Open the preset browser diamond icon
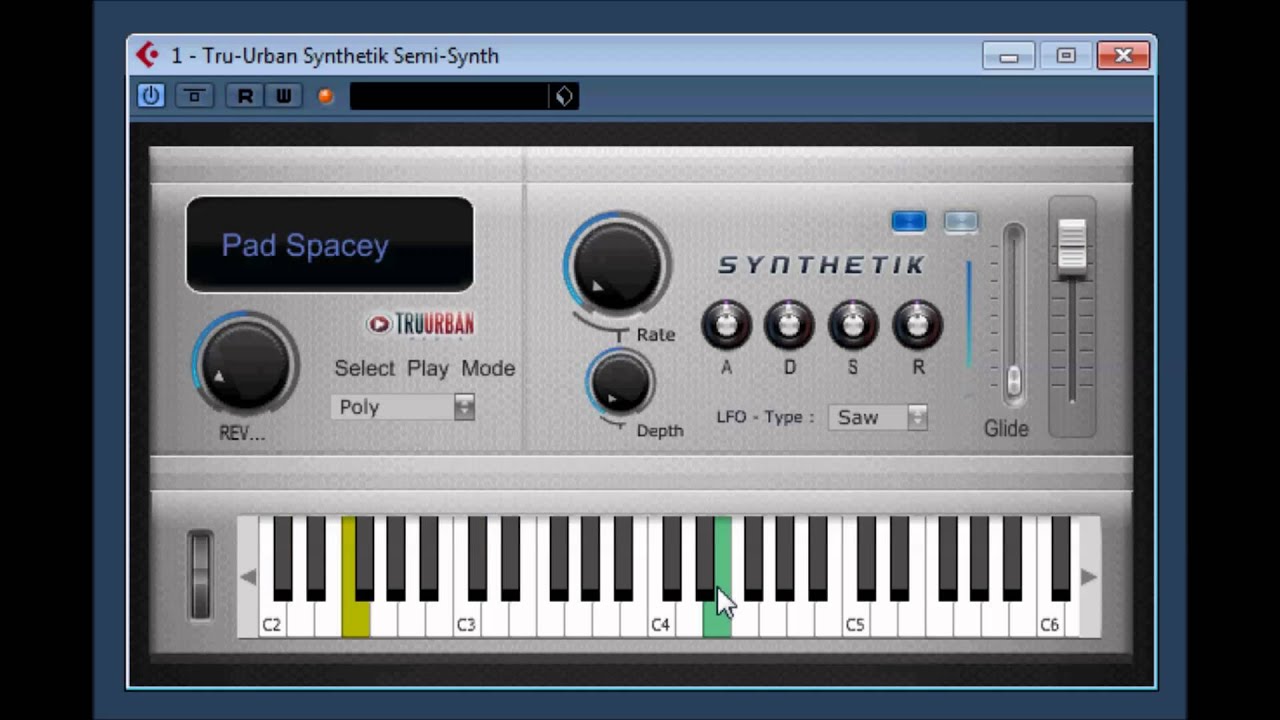Image resolution: width=1280 pixels, height=720 pixels. tap(564, 96)
